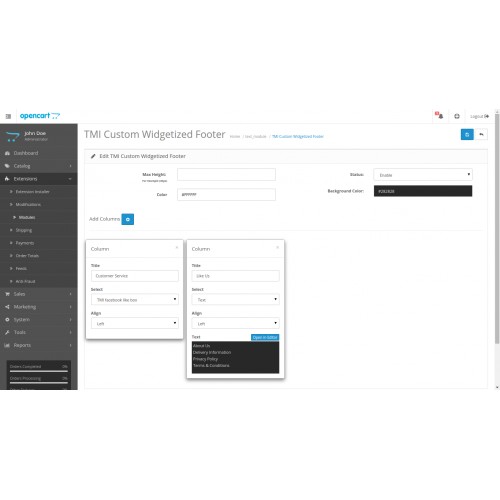Viewport: 500px width, 500px height.
Task: Open the Align dropdown in the Like Us column
Action: [235, 323]
